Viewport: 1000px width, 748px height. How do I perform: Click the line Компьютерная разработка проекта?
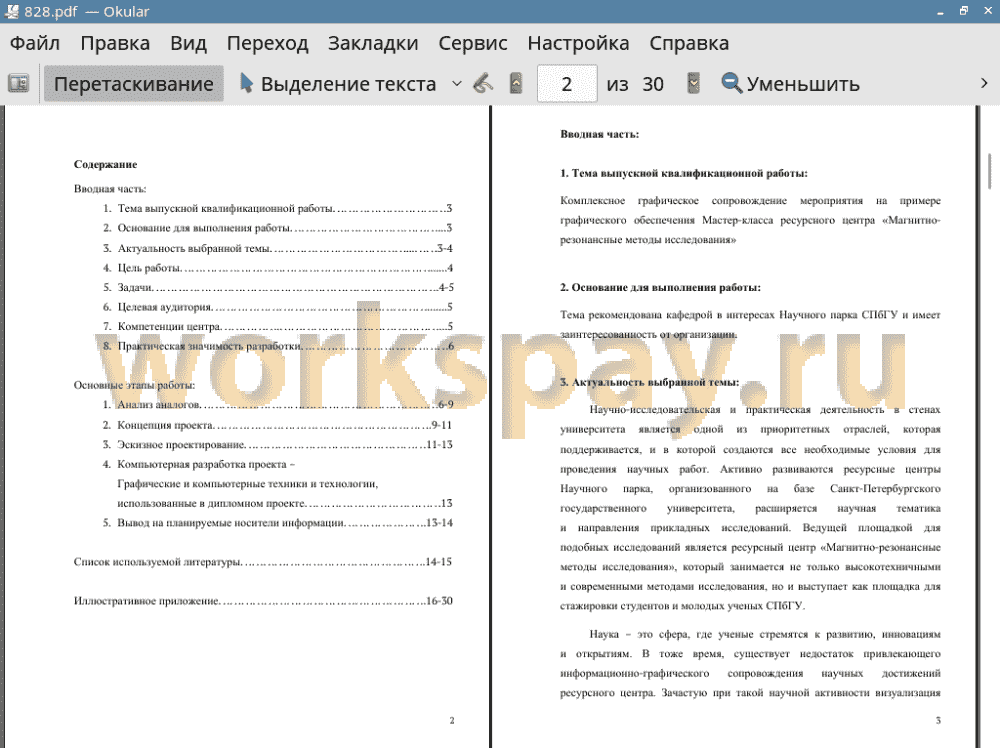pyautogui.click(x=199, y=464)
